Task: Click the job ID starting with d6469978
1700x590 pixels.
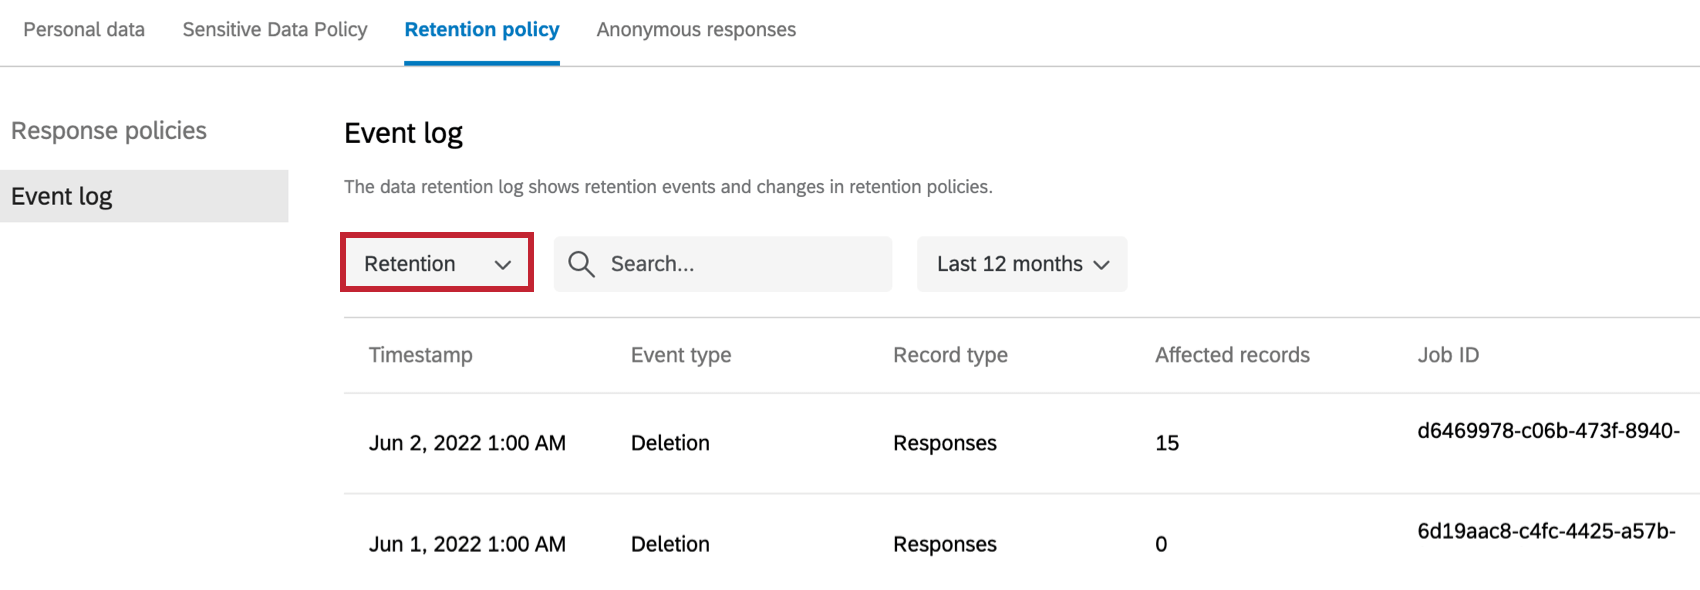Action: [x=1548, y=431]
